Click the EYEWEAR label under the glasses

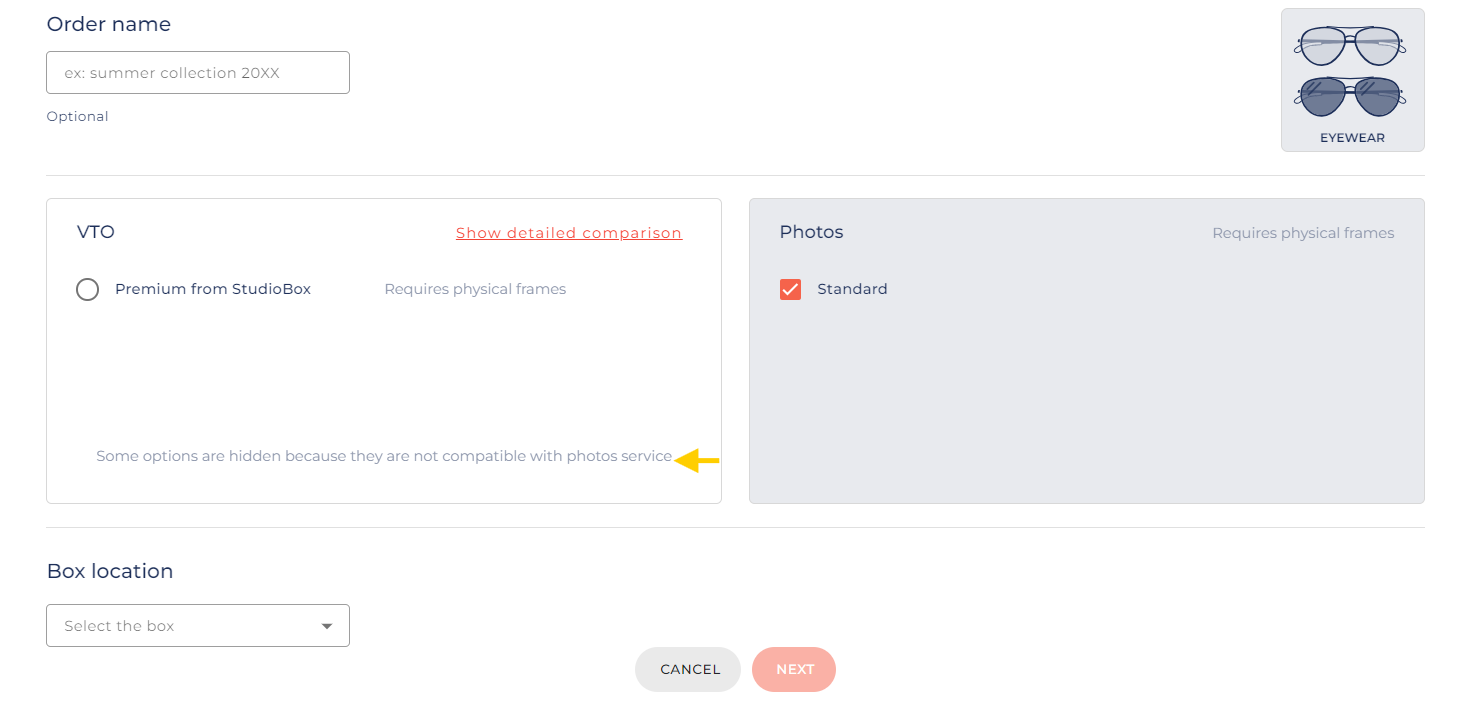click(x=1352, y=138)
